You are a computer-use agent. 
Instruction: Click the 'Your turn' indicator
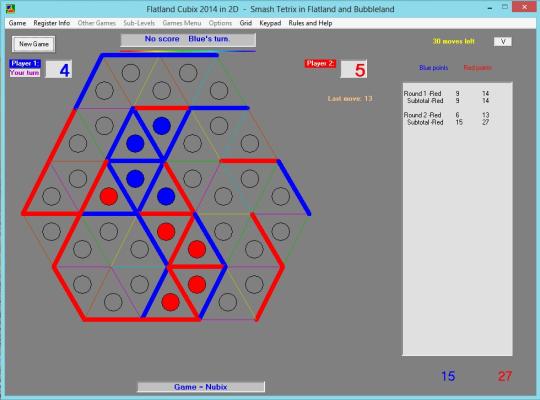[24, 73]
